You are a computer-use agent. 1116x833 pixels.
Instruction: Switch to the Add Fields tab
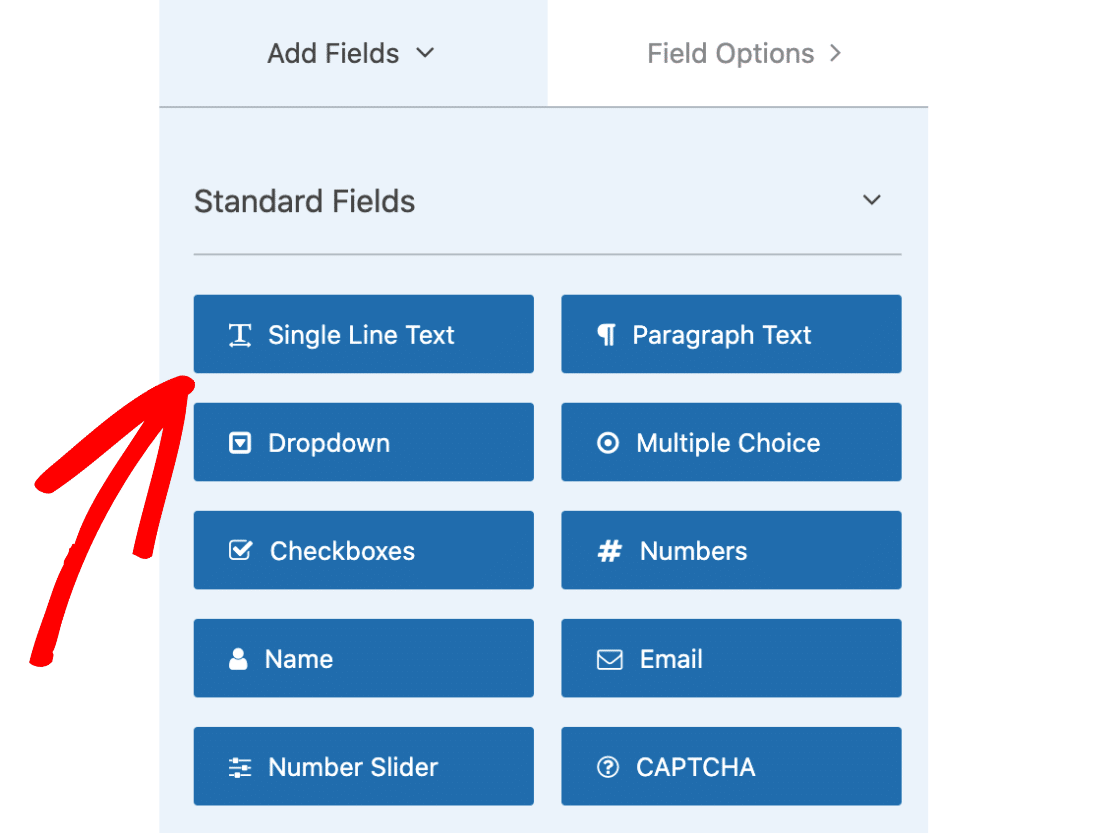[334, 53]
